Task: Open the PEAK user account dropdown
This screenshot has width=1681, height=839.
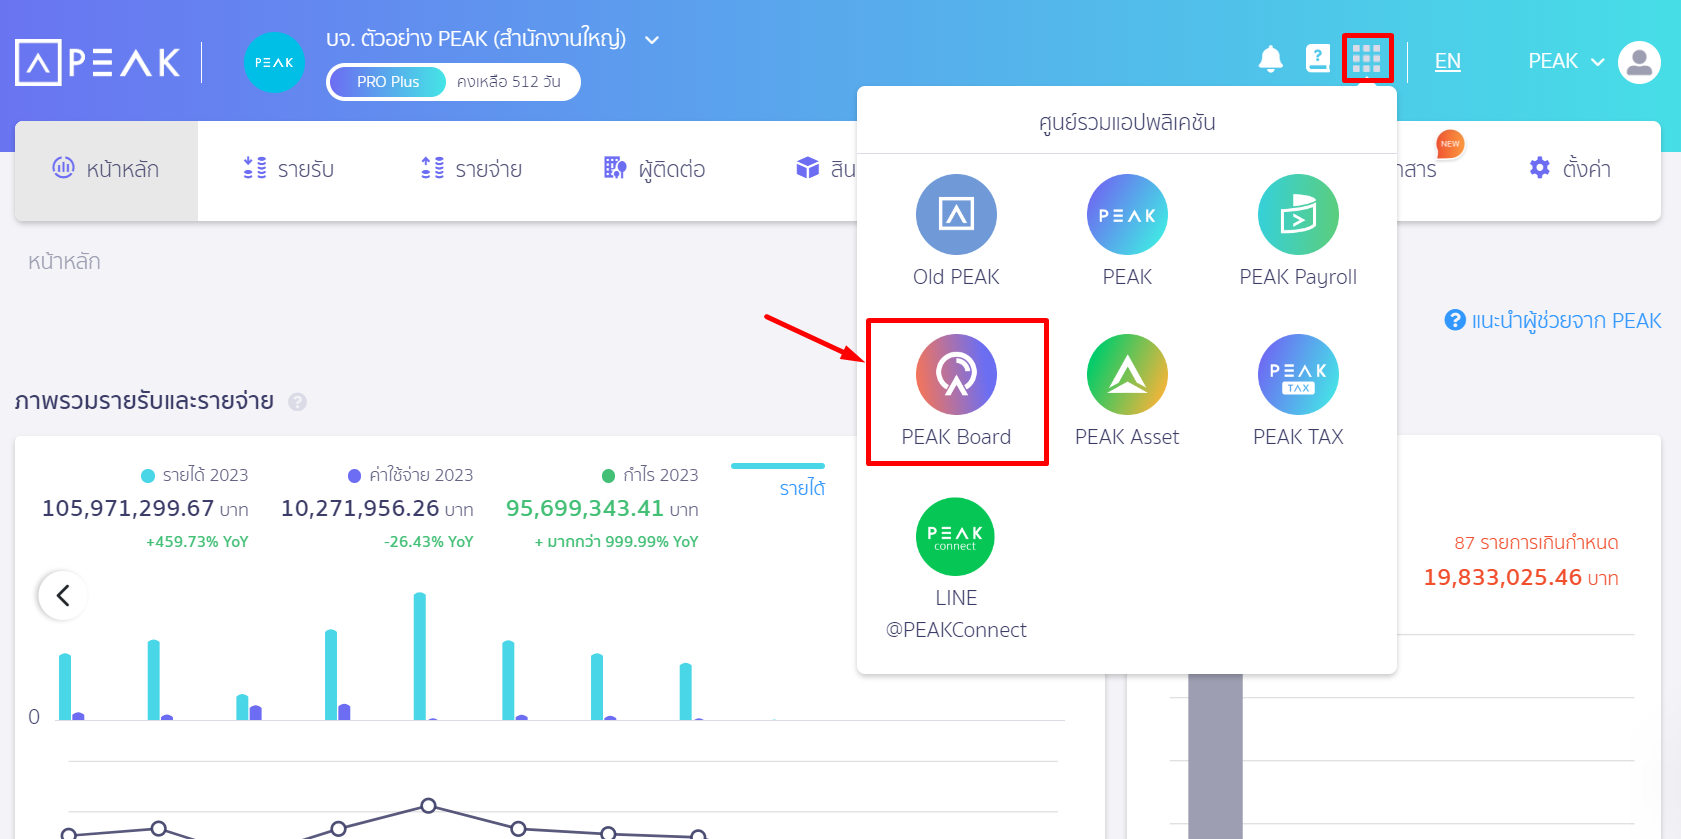Action: point(1565,62)
